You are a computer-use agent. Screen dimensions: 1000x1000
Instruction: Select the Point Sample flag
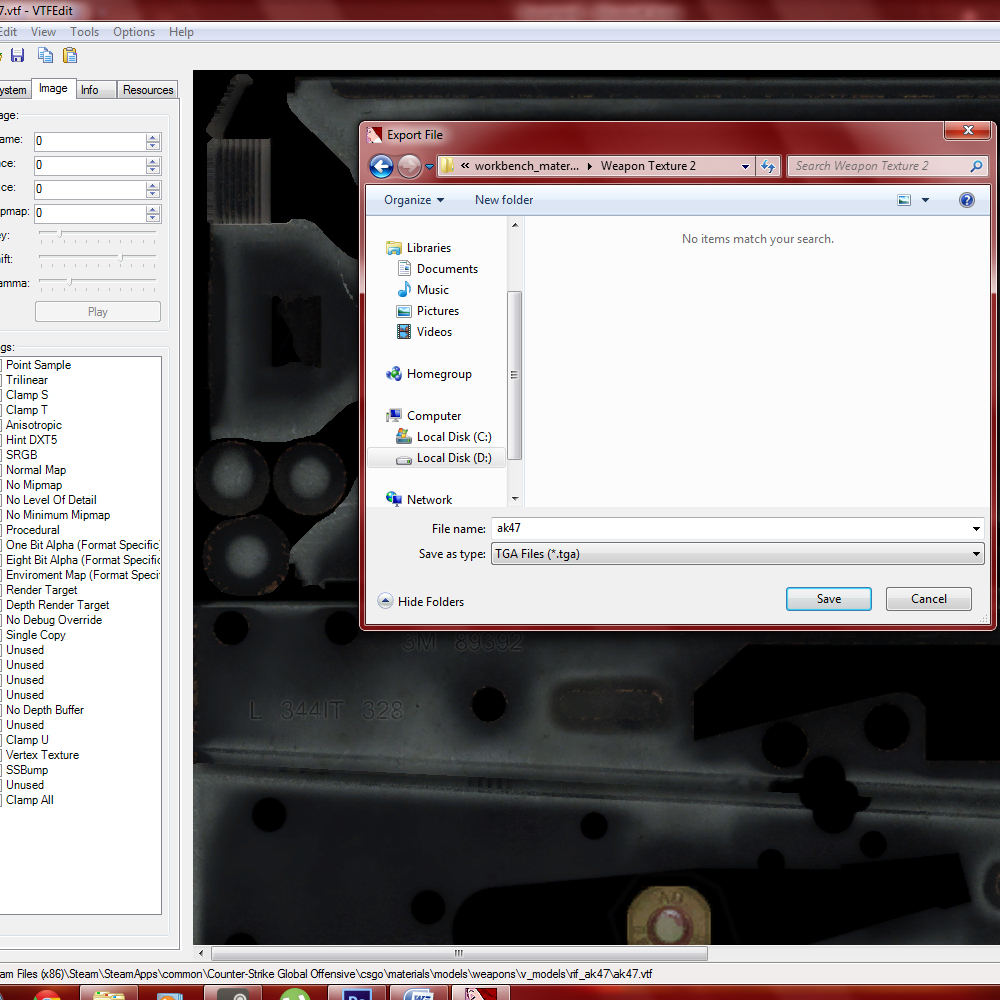click(x=38, y=365)
